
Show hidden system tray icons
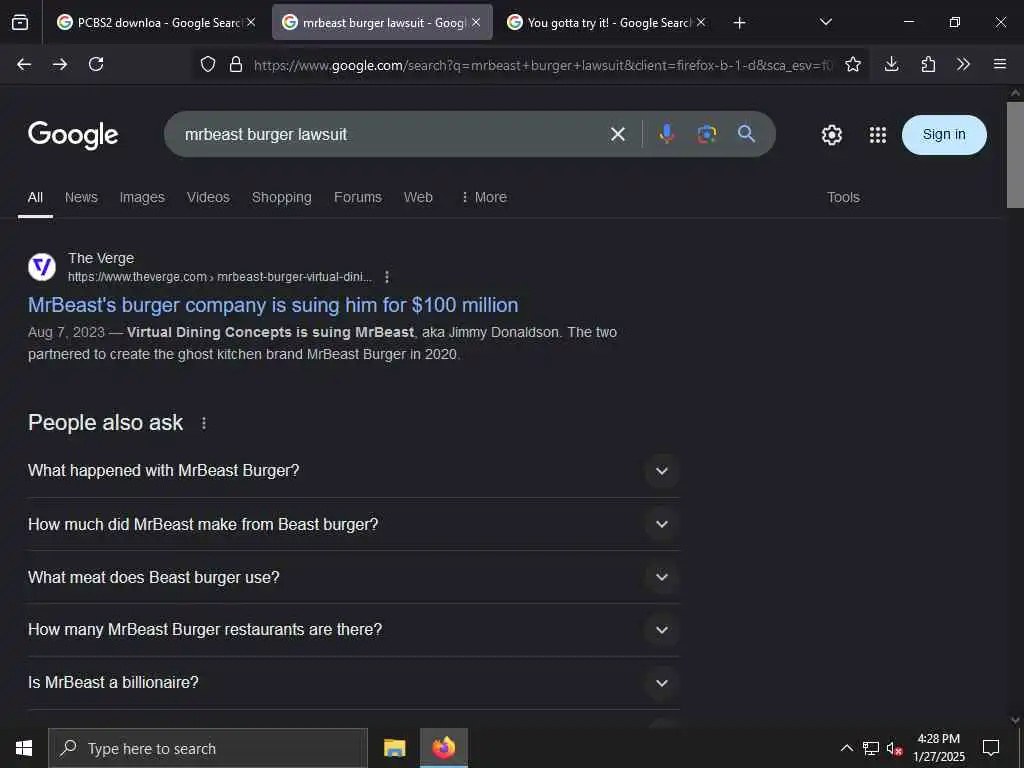click(x=846, y=748)
